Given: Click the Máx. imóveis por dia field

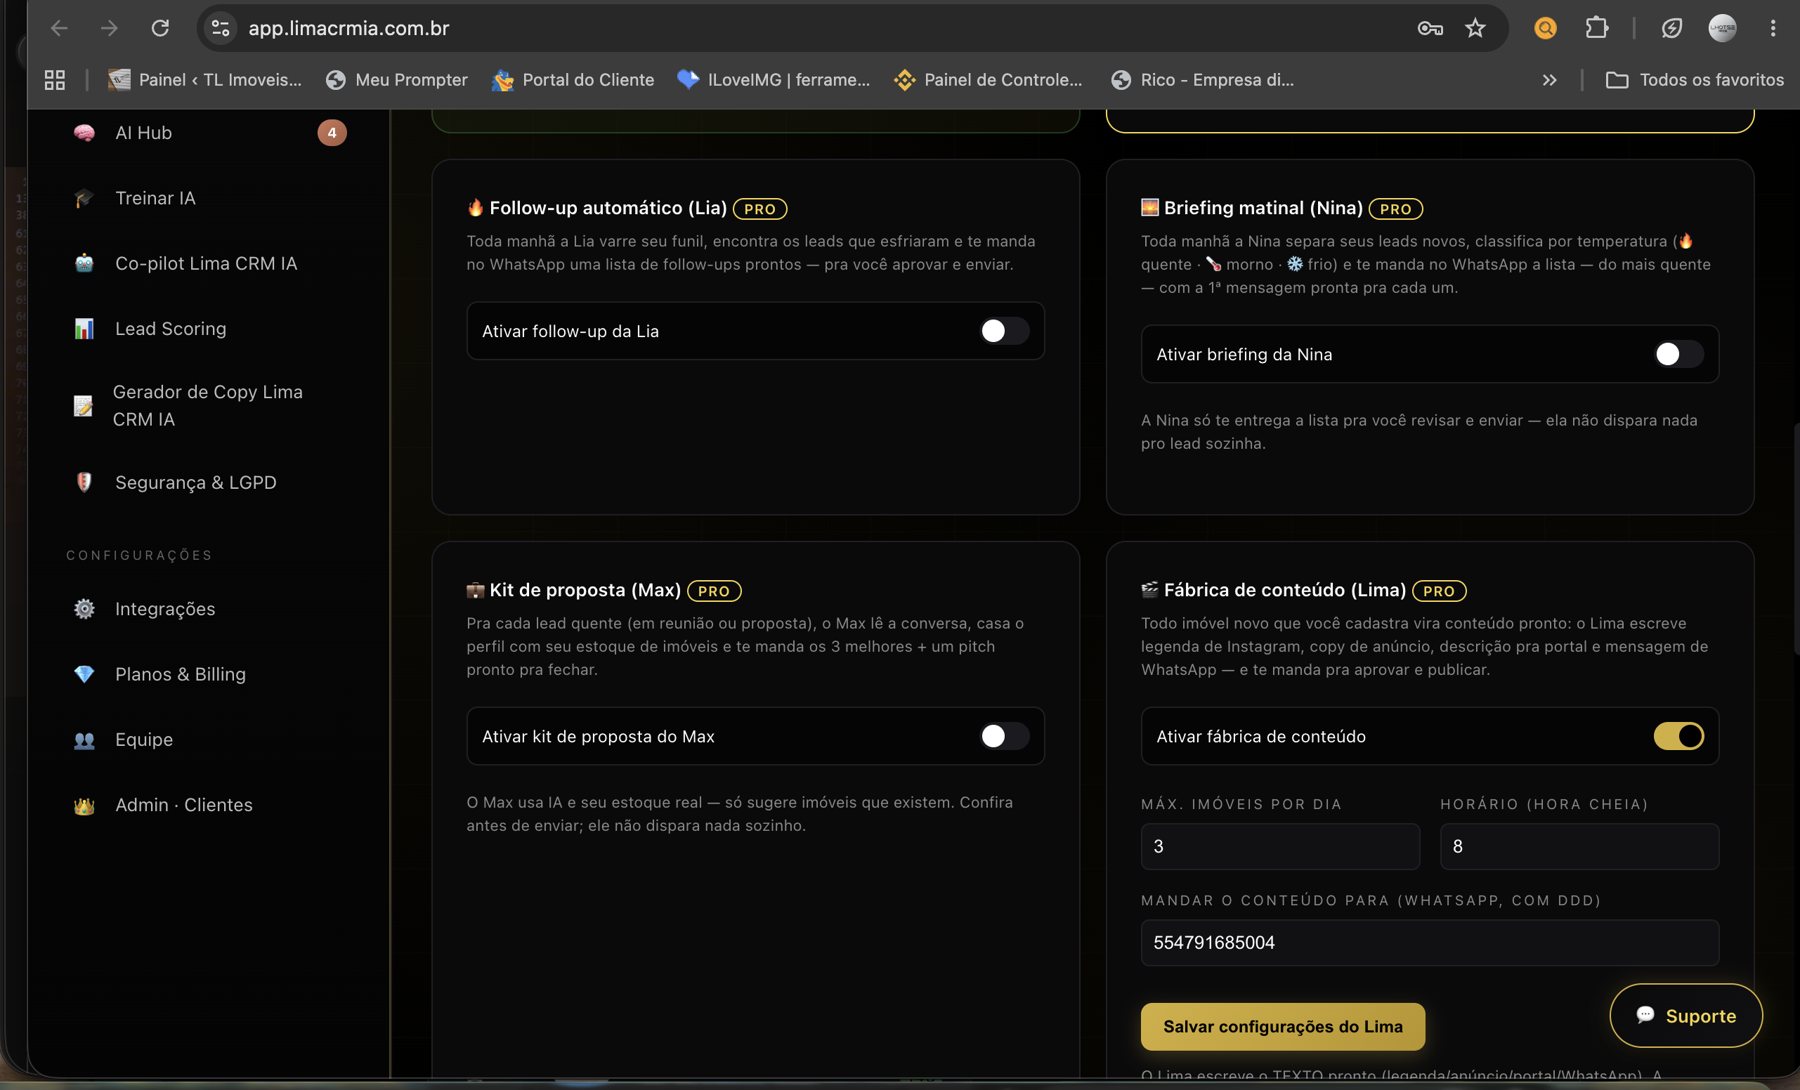Looking at the screenshot, I should click(1280, 846).
